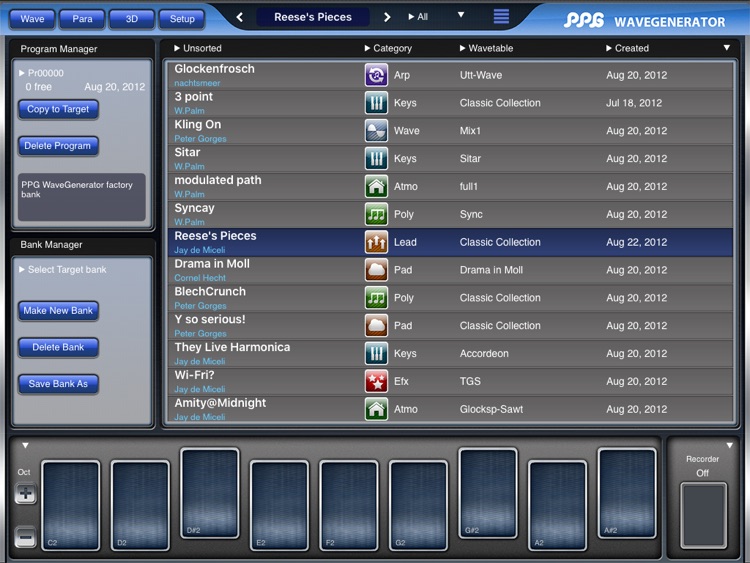
Task: Tap the D2 key pad
Action: point(140,506)
